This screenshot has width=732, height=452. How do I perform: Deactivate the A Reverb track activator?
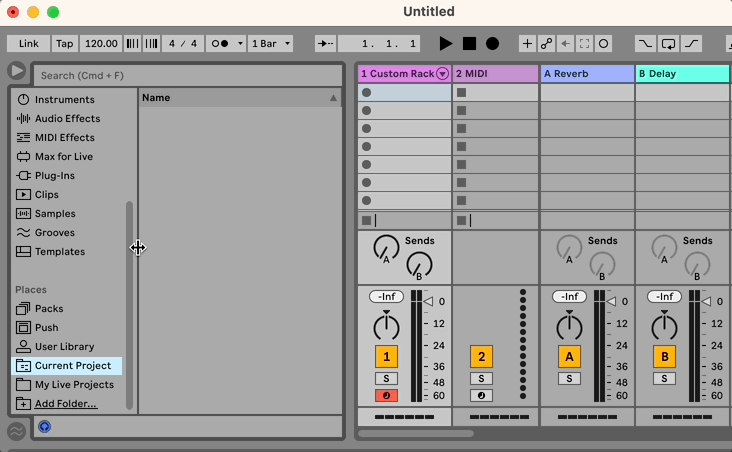(569, 357)
